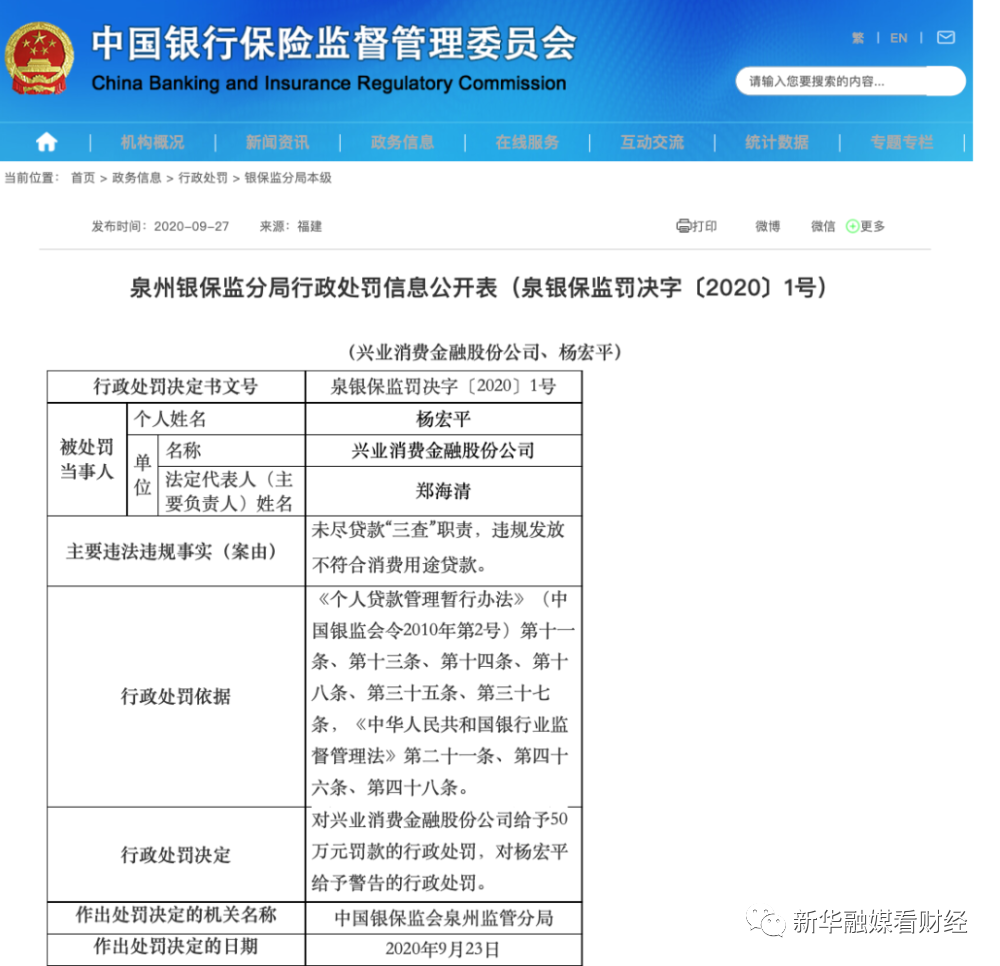
Task: Open the 在线服务 menu
Action: 527,142
